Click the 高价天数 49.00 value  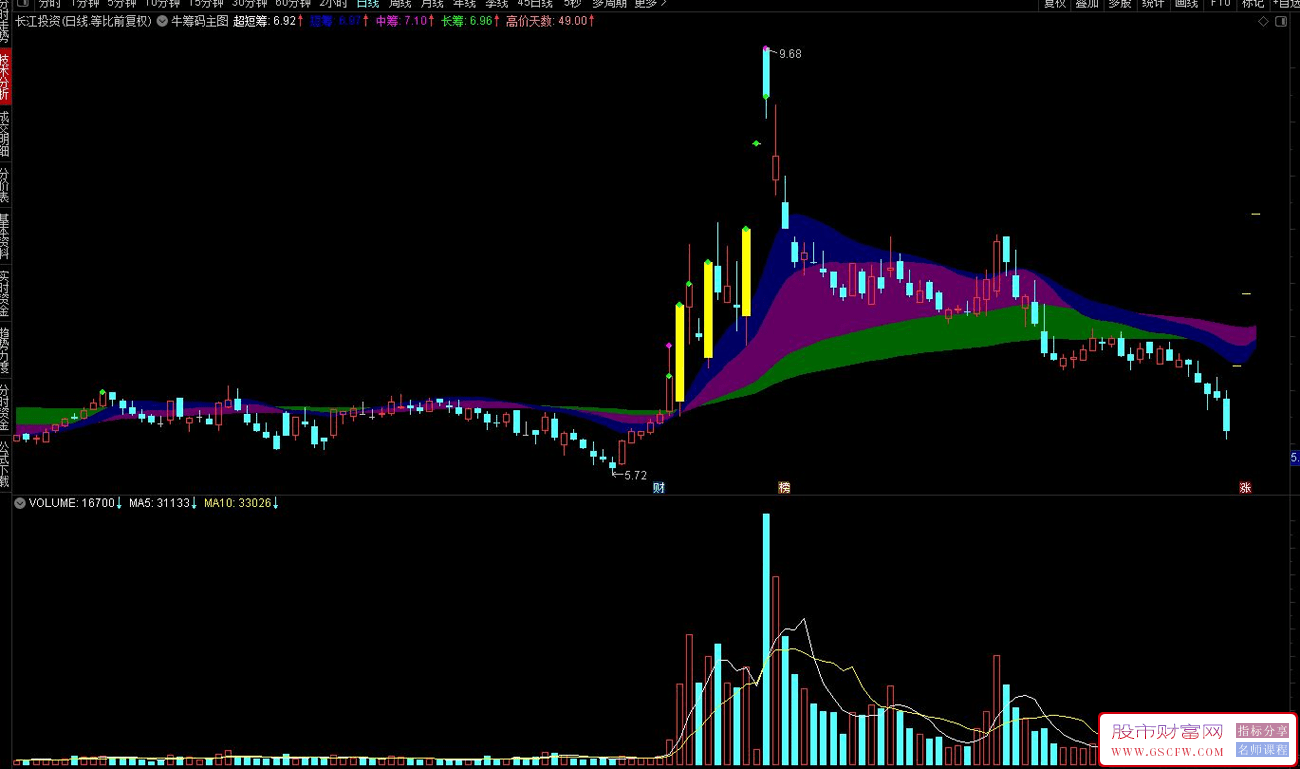(549, 20)
